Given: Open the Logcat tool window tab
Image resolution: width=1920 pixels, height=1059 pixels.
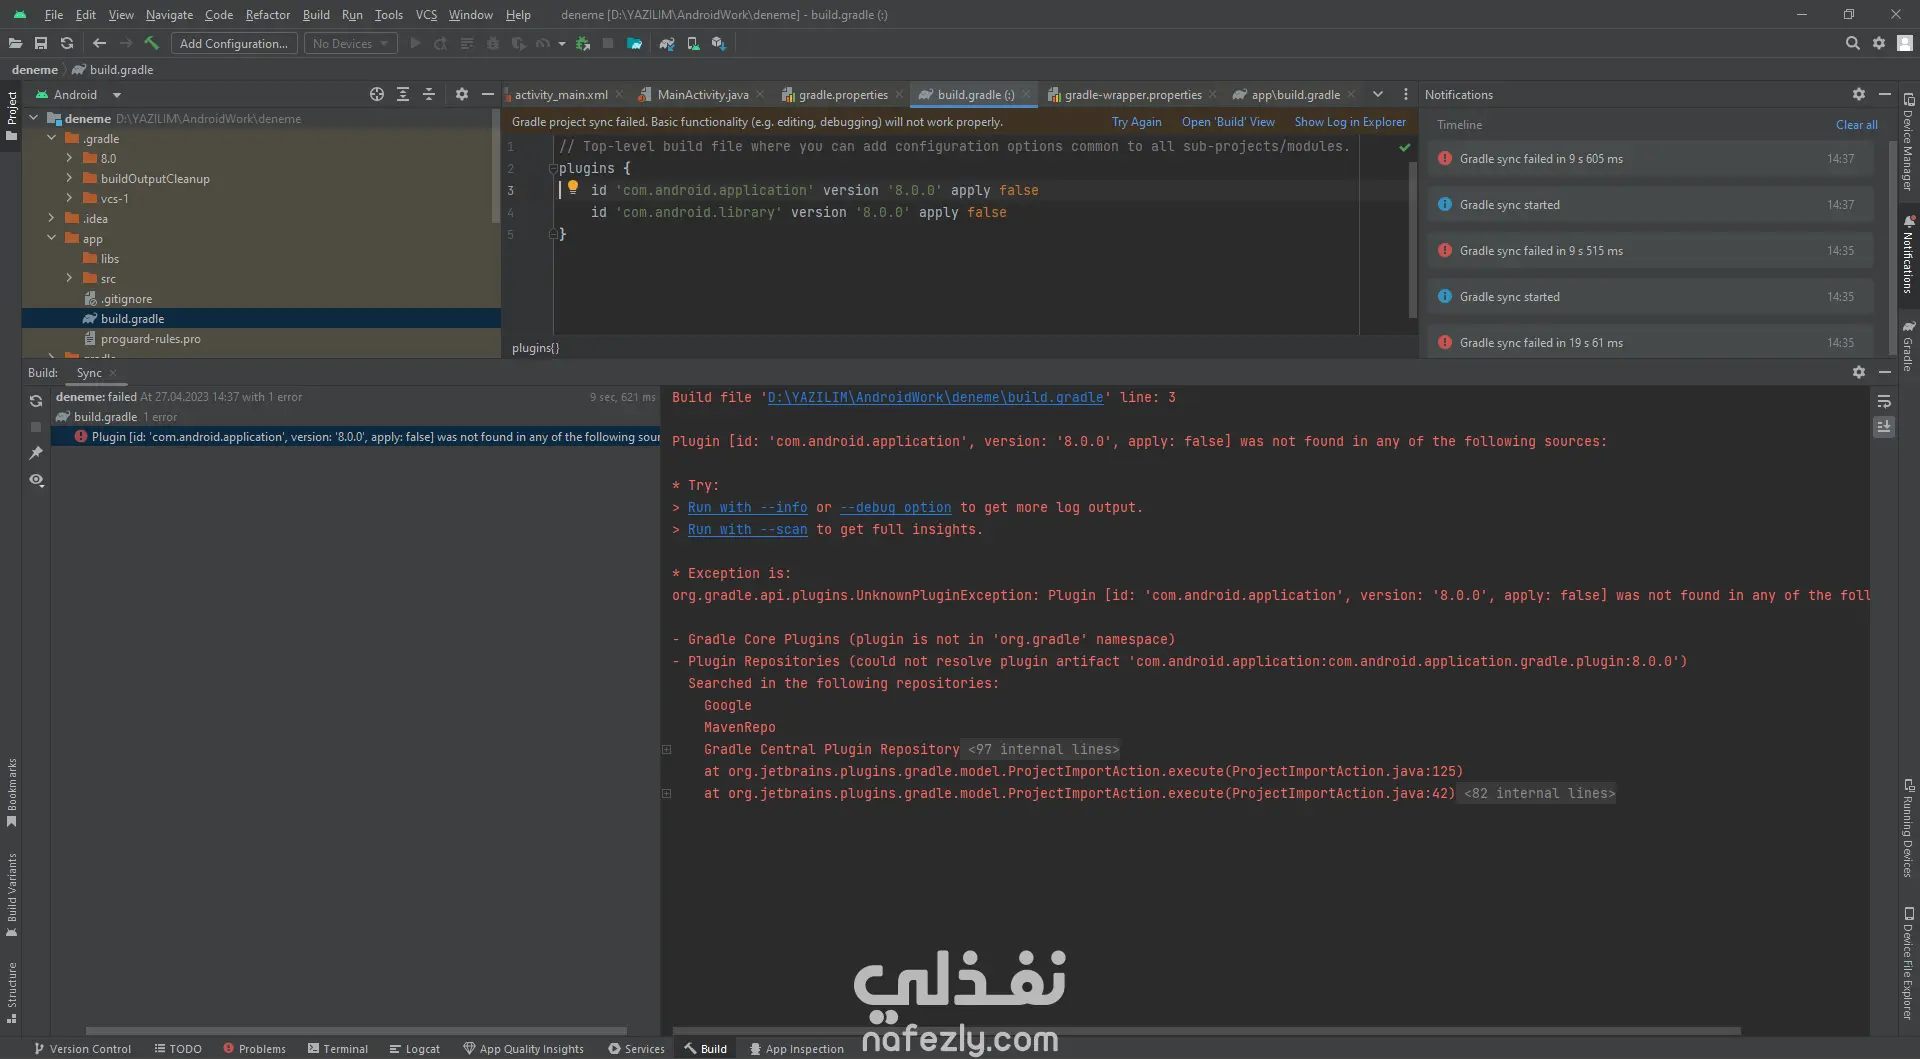Looking at the screenshot, I should [x=415, y=1049].
